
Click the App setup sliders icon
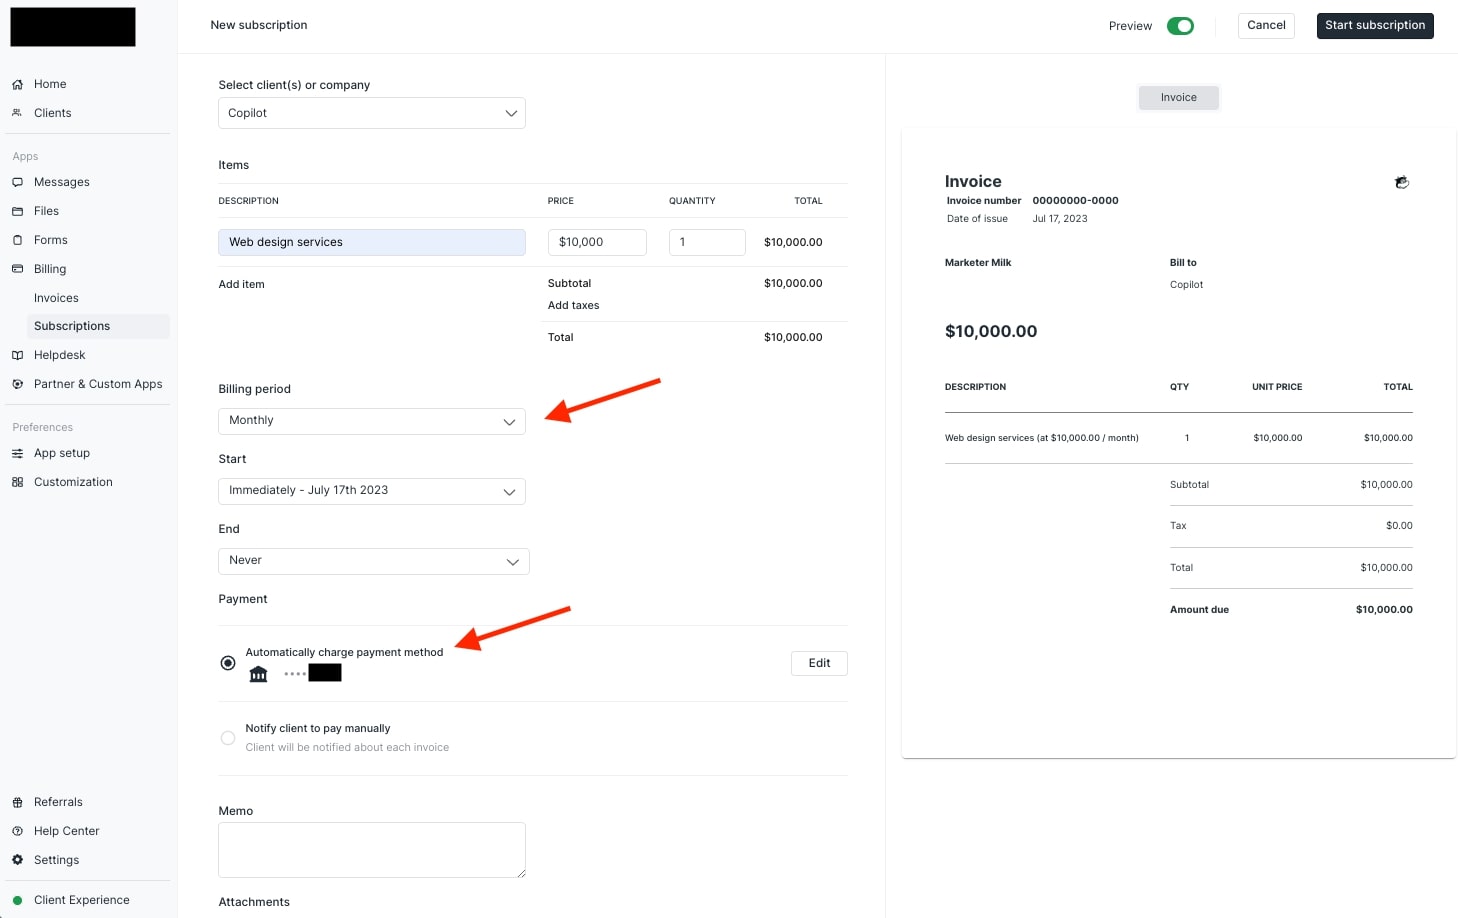click(17, 453)
